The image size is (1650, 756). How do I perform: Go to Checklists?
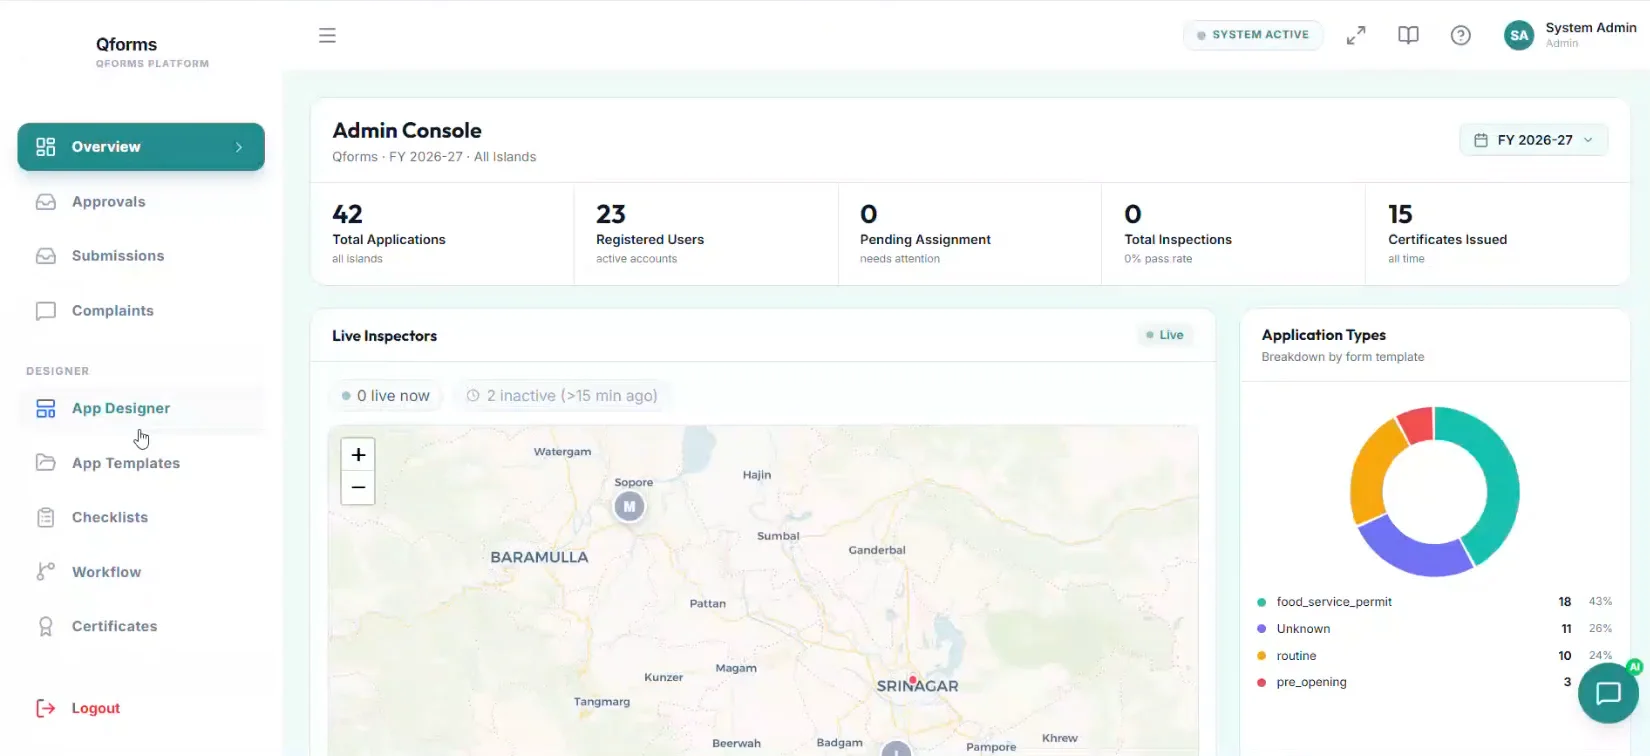pos(141,517)
